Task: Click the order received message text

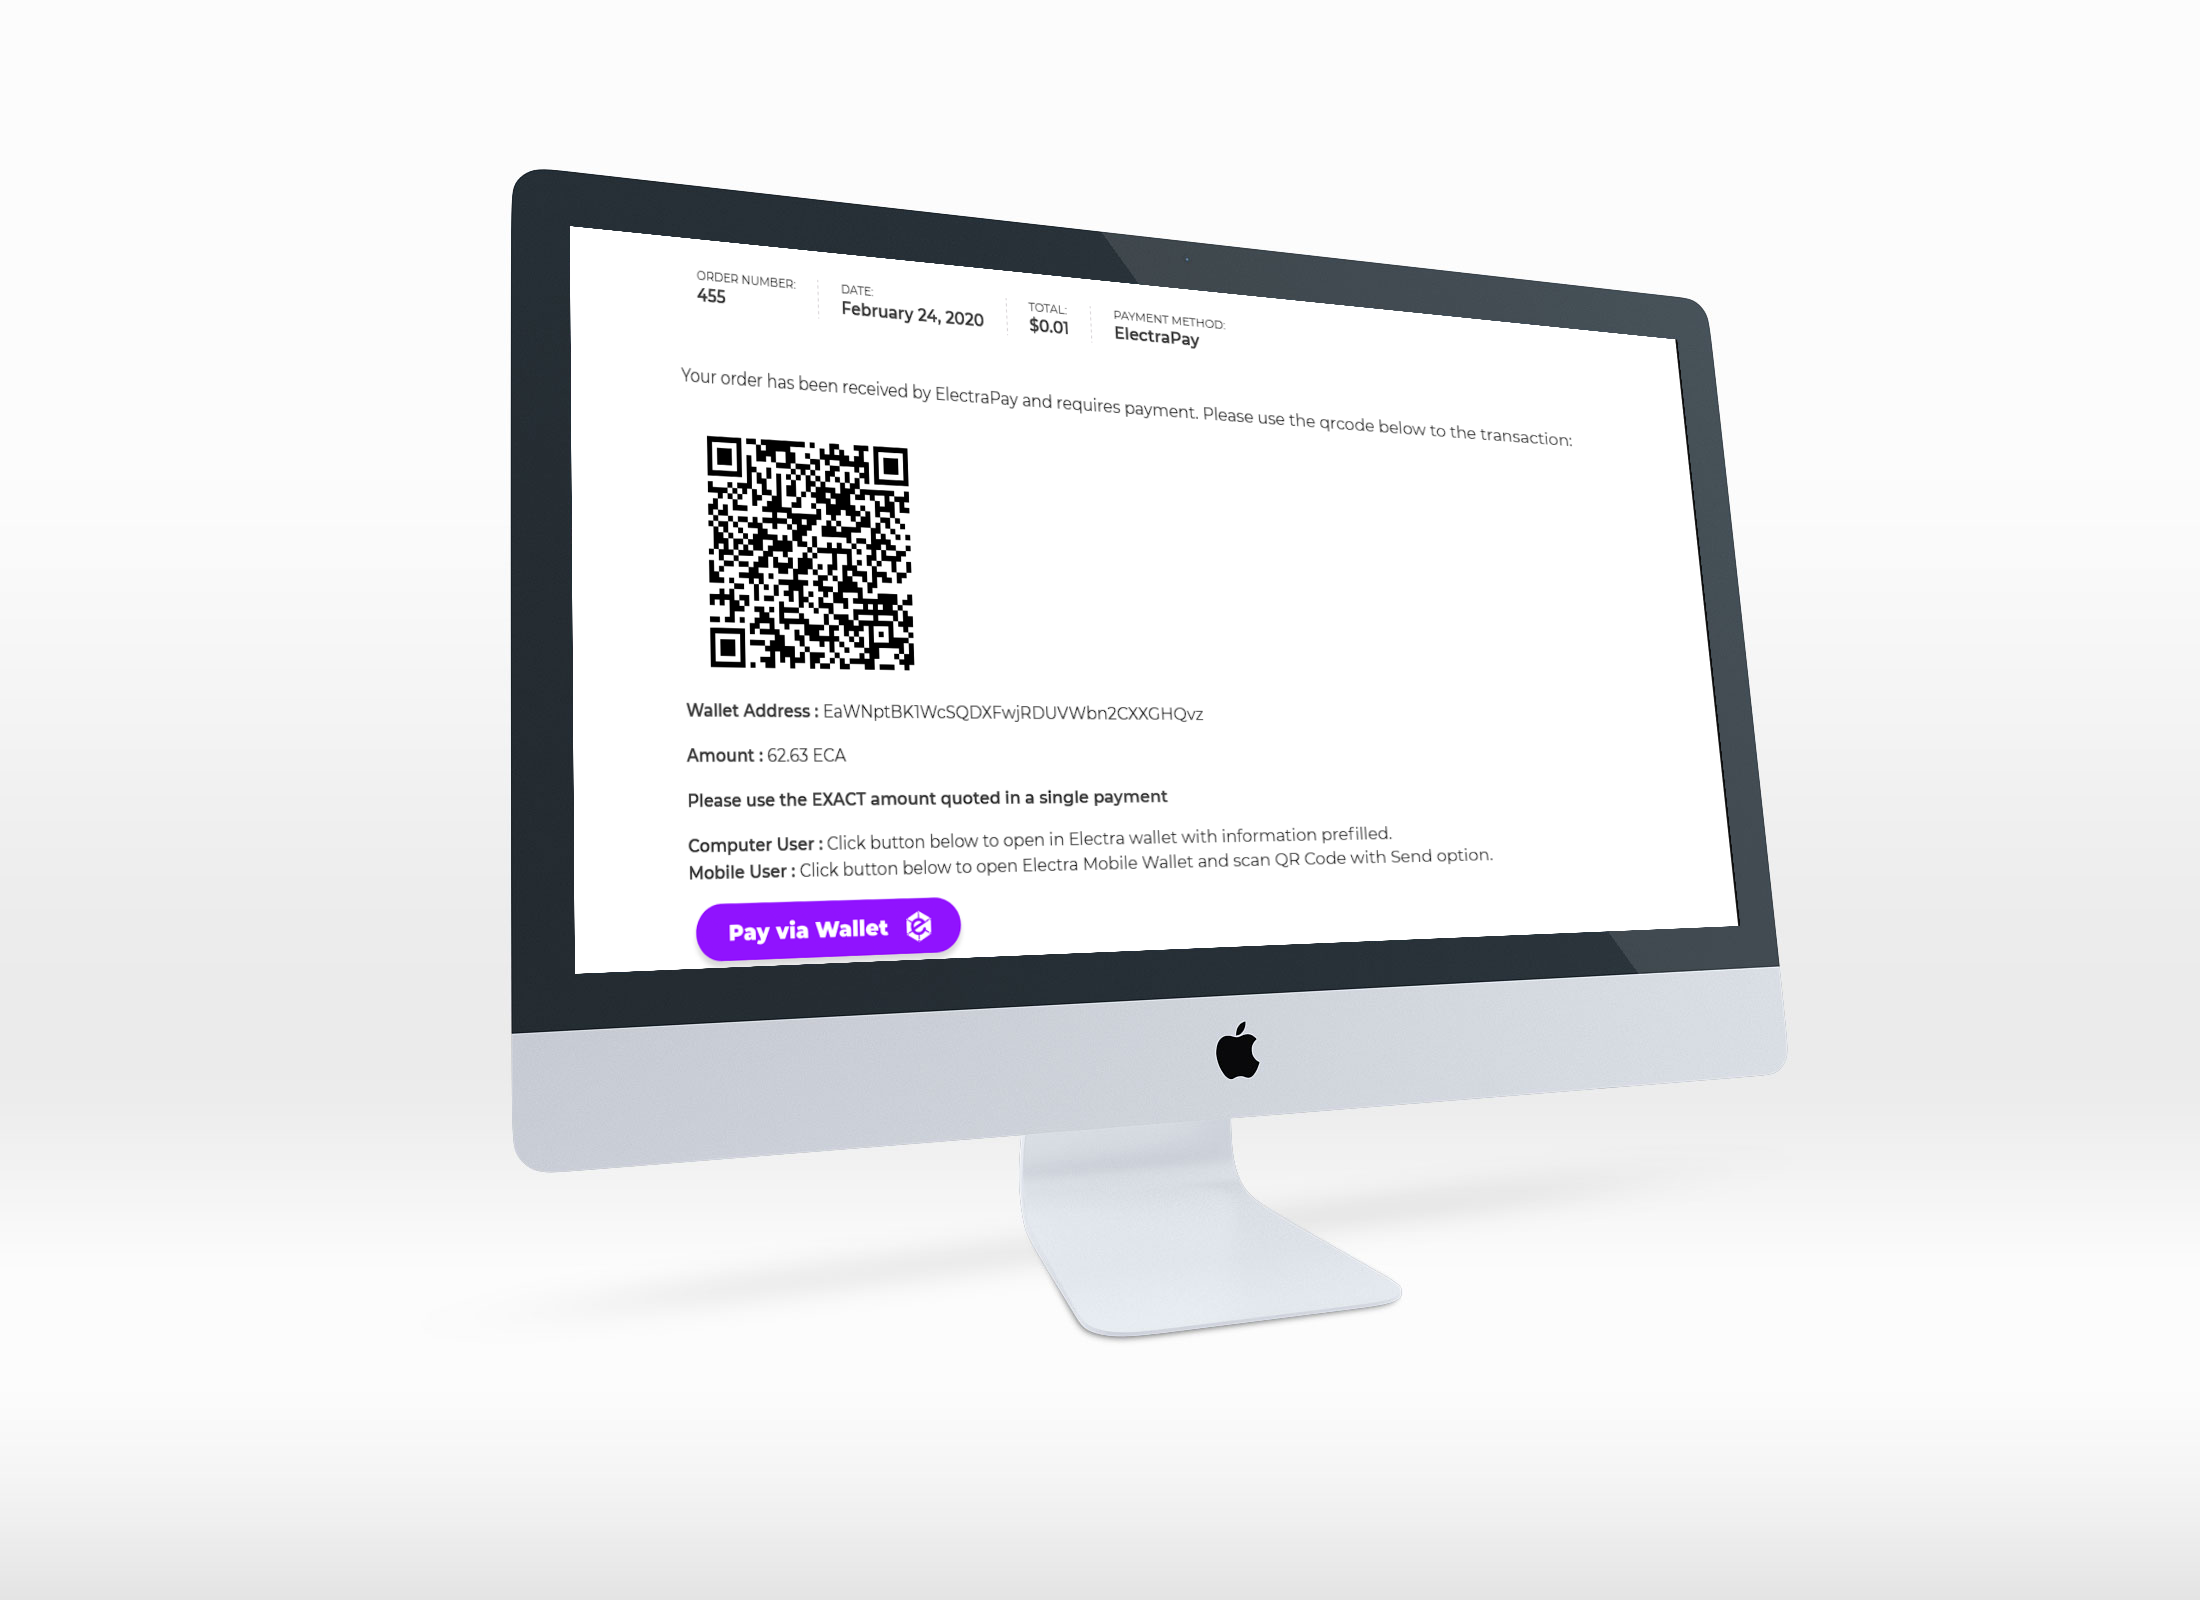Action: coord(1126,408)
